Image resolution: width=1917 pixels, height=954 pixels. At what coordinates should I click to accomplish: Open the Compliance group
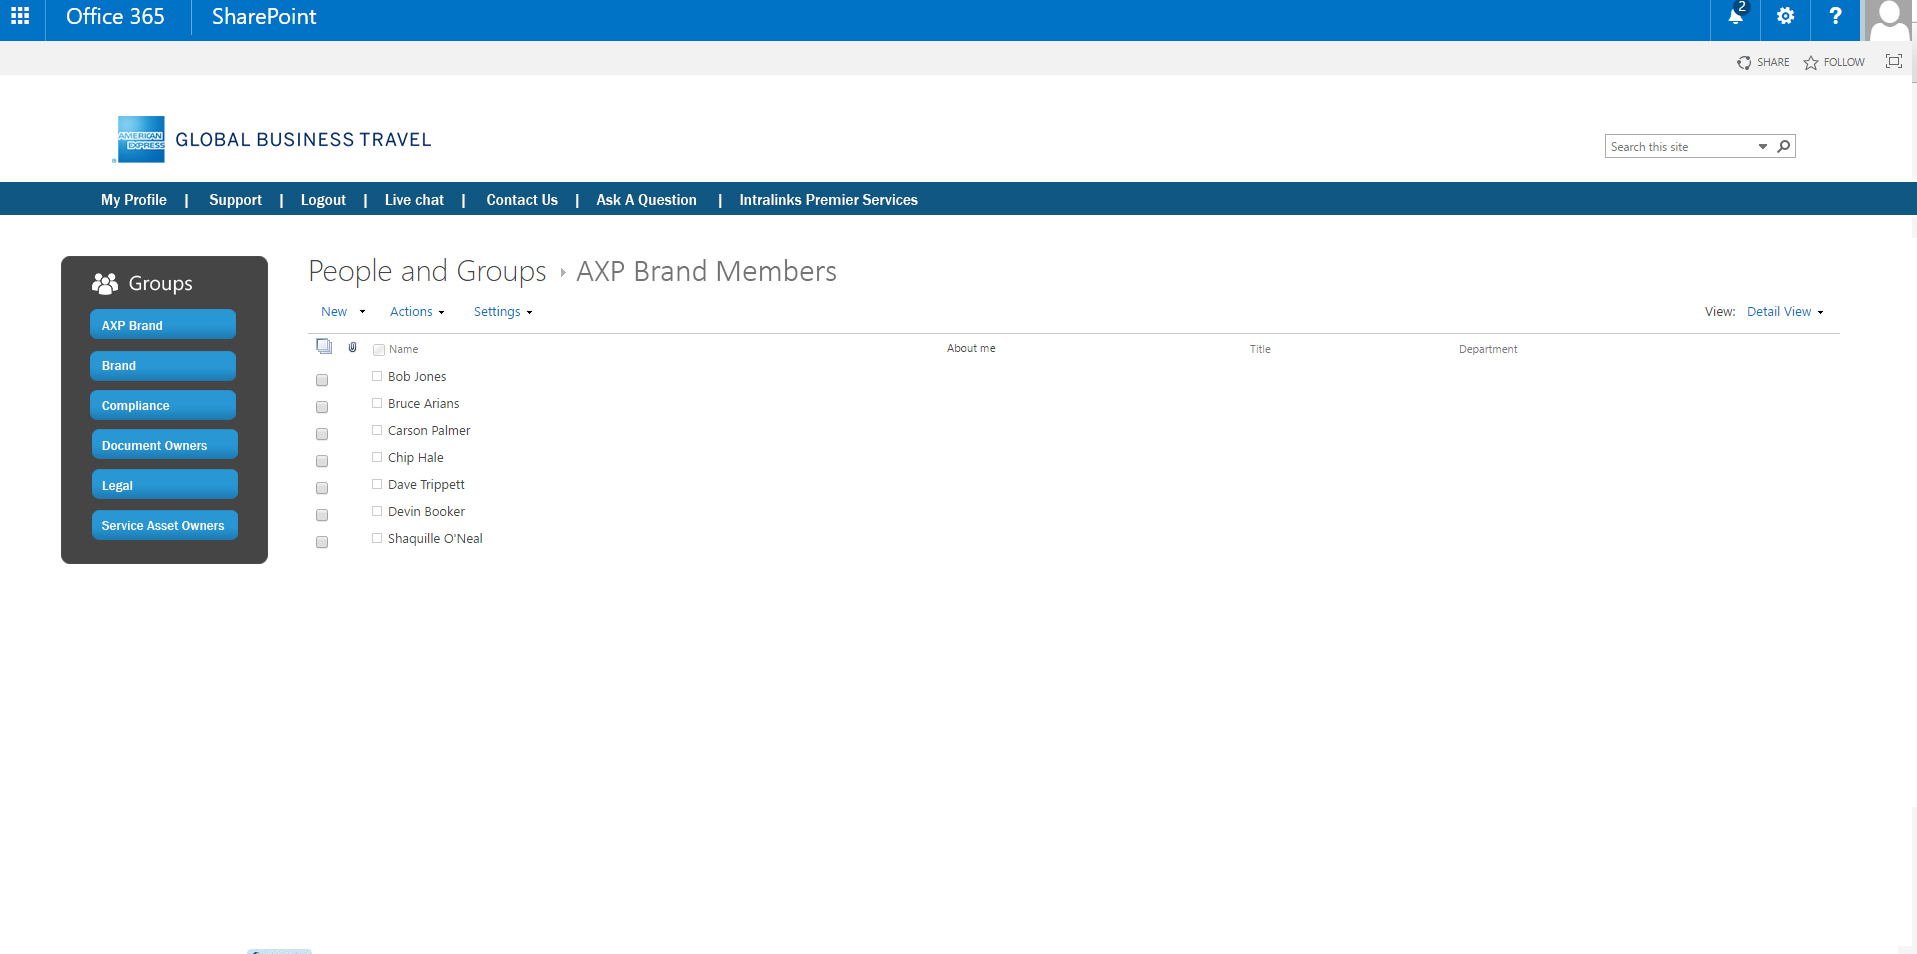tap(163, 405)
